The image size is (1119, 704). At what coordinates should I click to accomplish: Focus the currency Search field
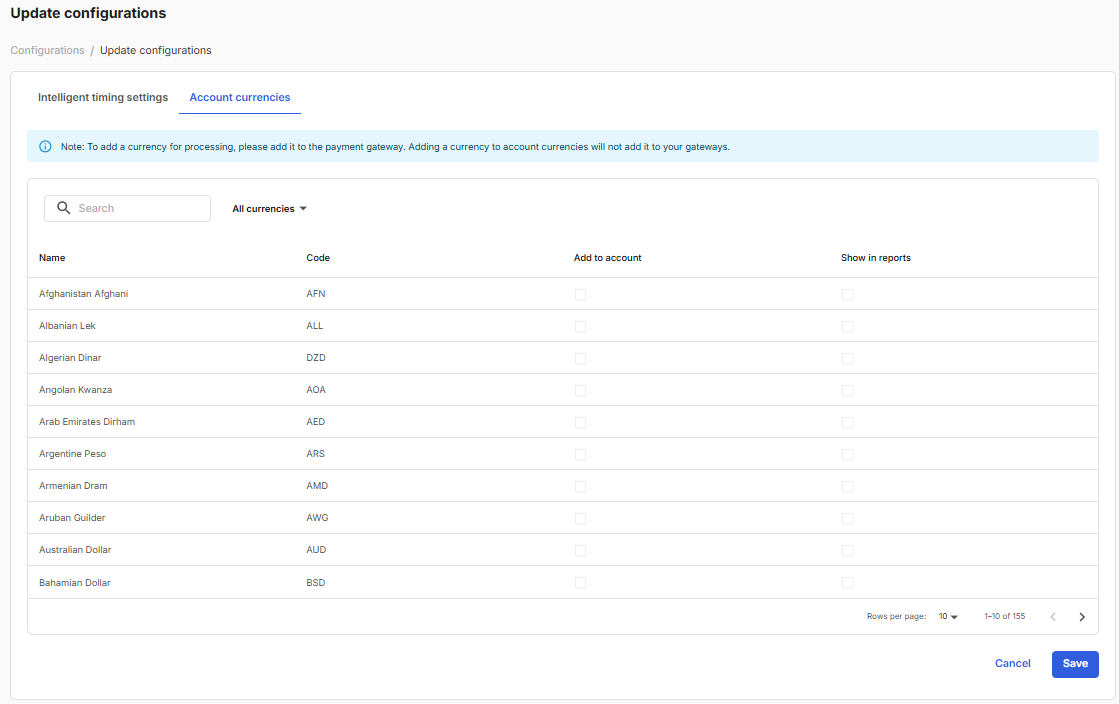pos(127,208)
